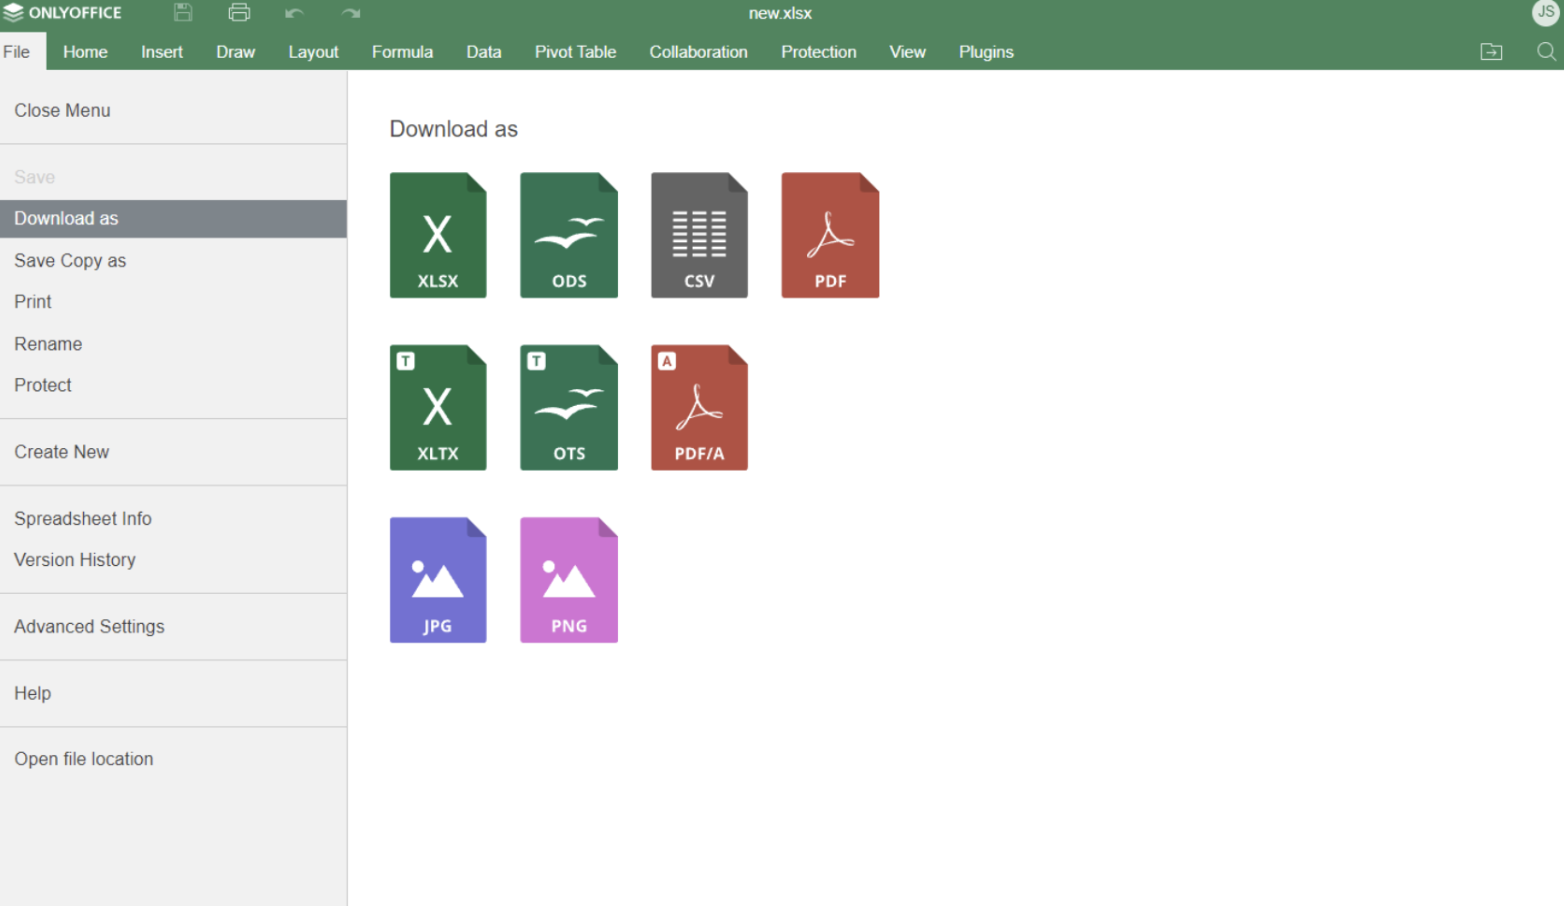Screen dimensions: 1564x906
Task: Click Create New
Action: click(x=173, y=452)
